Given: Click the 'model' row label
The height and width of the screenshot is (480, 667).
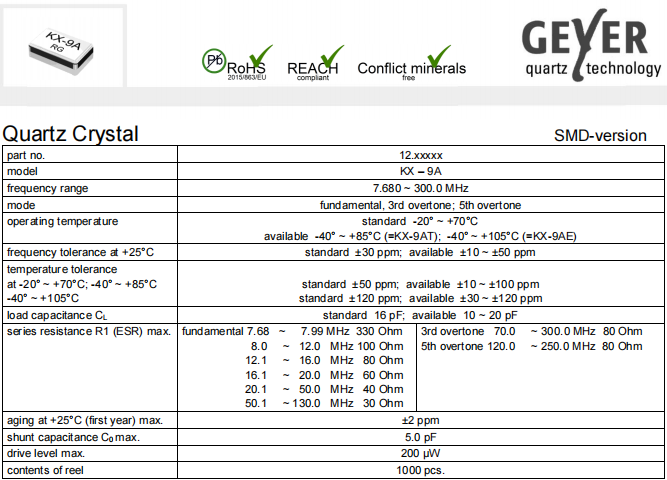Looking at the screenshot, I should coord(22,171).
